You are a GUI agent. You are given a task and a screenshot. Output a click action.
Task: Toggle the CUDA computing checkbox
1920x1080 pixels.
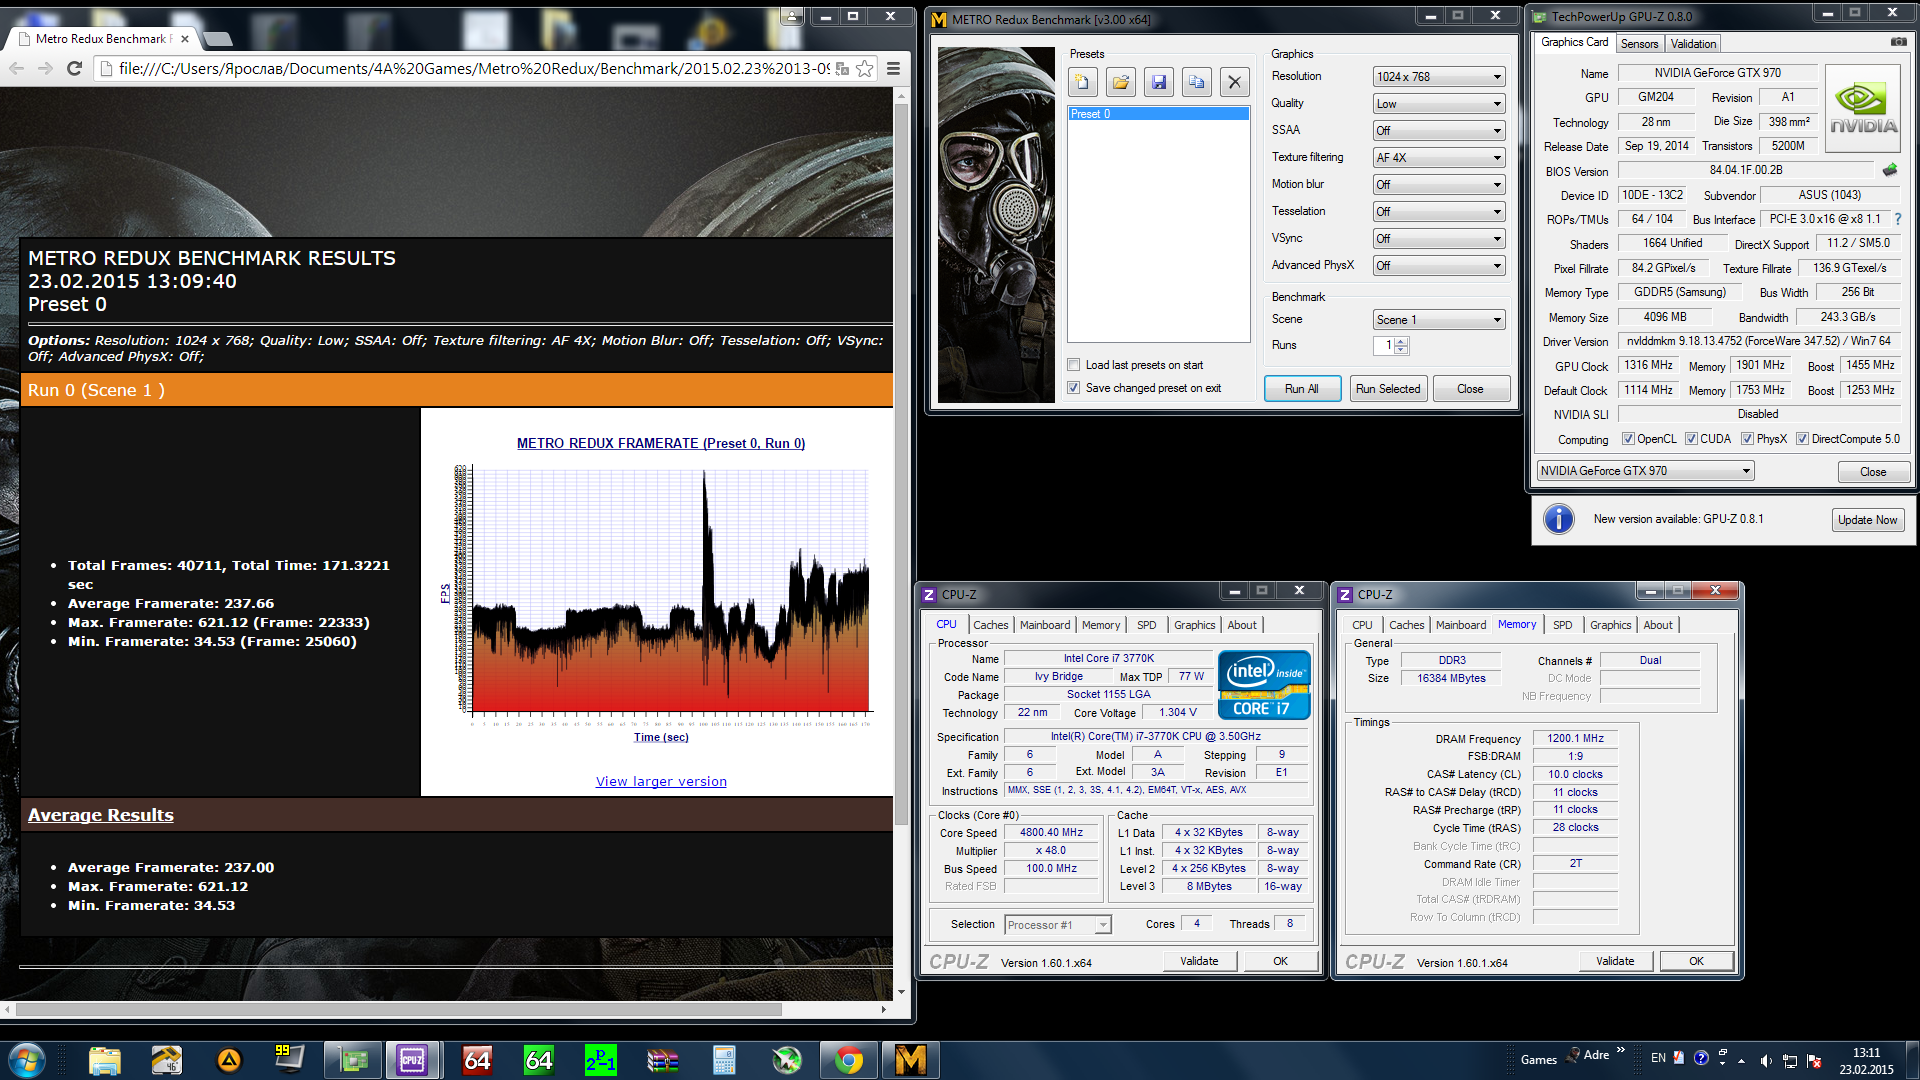(x=1691, y=439)
